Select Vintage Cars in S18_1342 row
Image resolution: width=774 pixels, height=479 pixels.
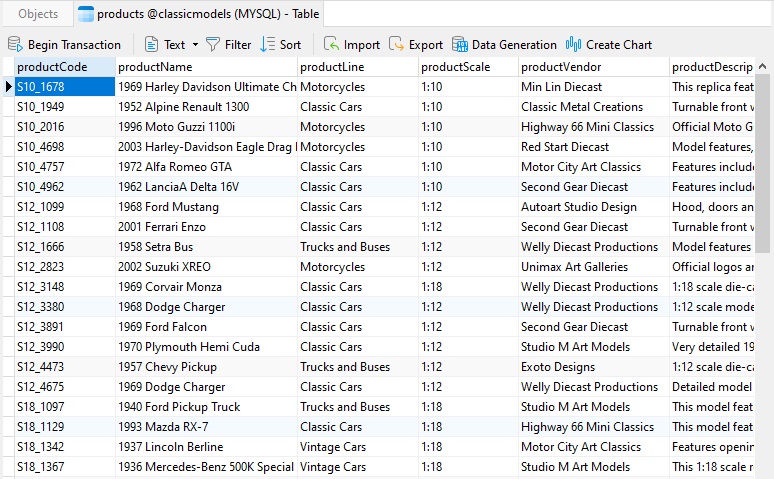click(x=358, y=447)
